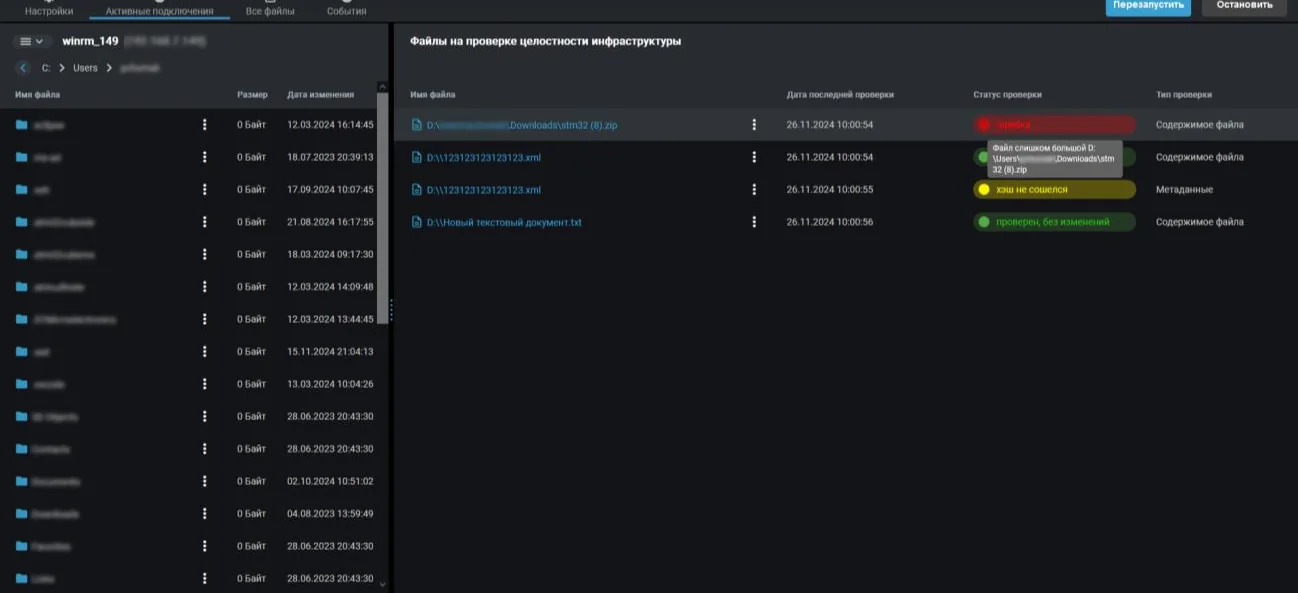Open kebab menu for folder dated 02.10.2024 10:51:02
Screen dimensions: 1298x593
[x=205, y=481]
